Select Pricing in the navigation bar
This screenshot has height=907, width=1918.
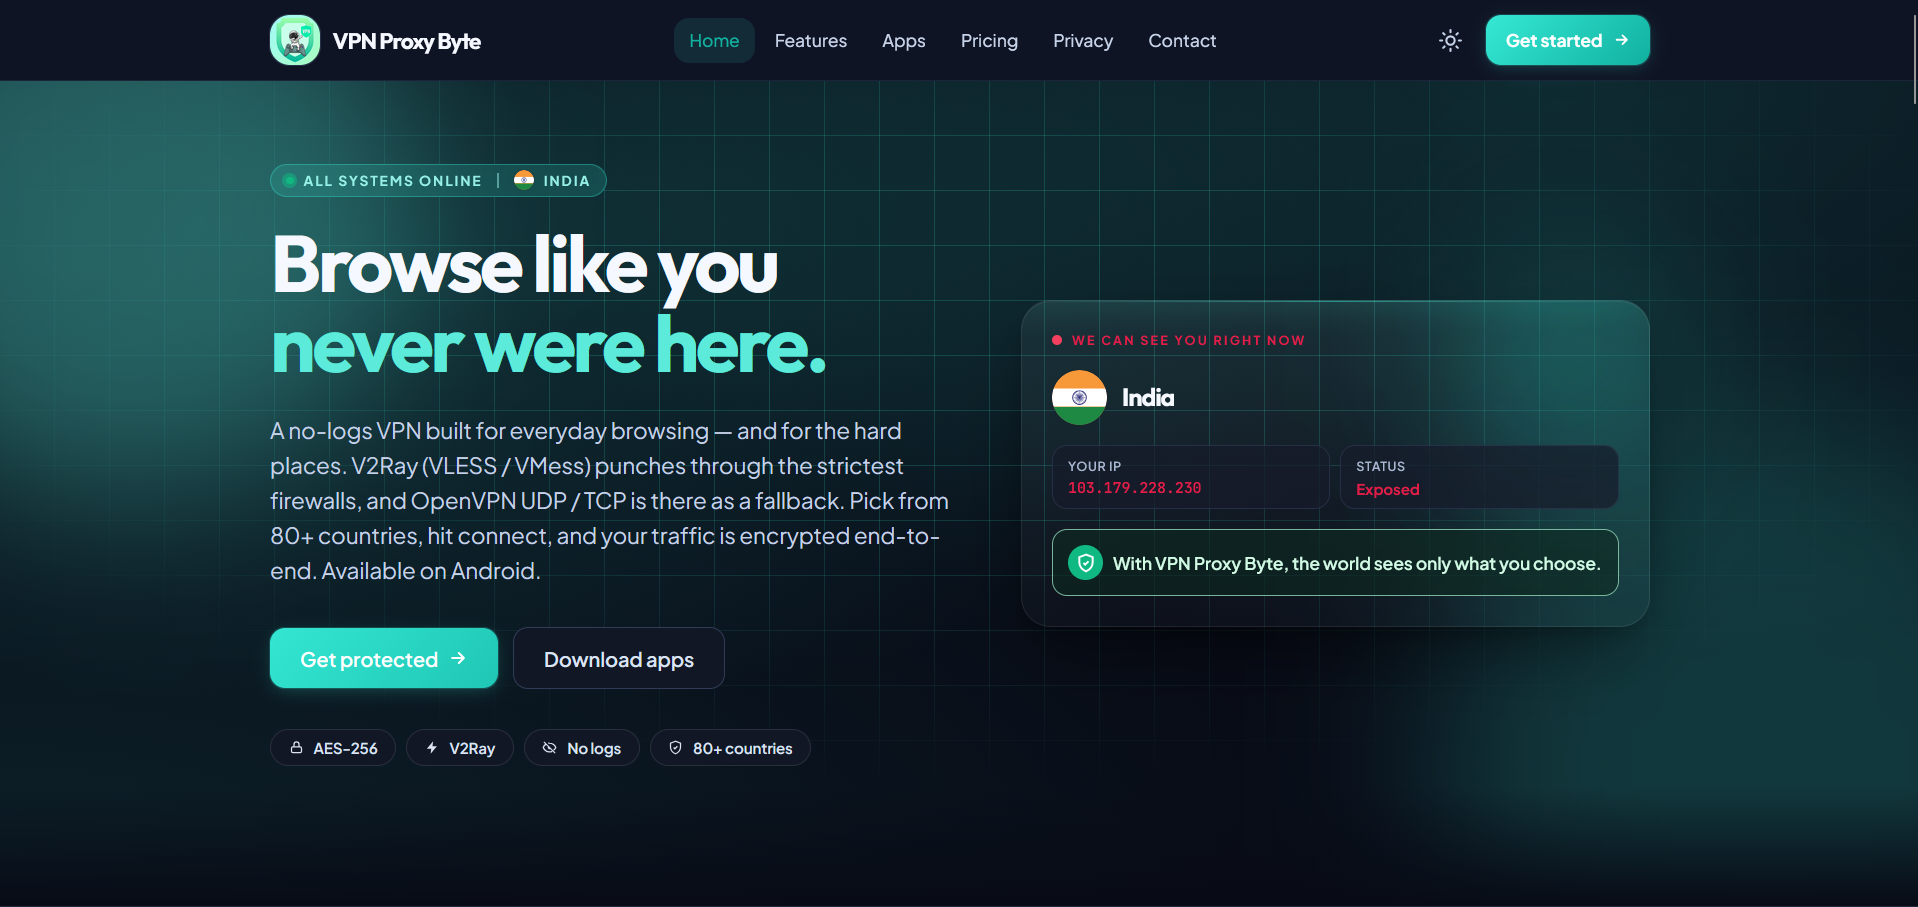pyautogui.click(x=989, y=41)
